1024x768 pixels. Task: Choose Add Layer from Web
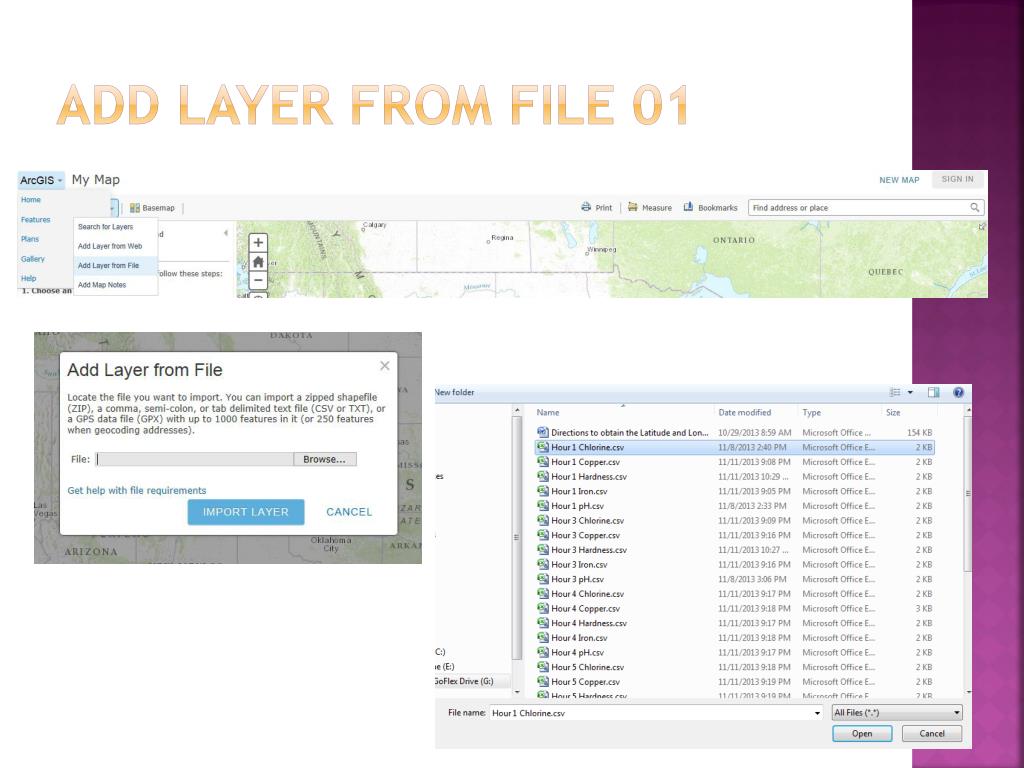click(x=115, y=246)
